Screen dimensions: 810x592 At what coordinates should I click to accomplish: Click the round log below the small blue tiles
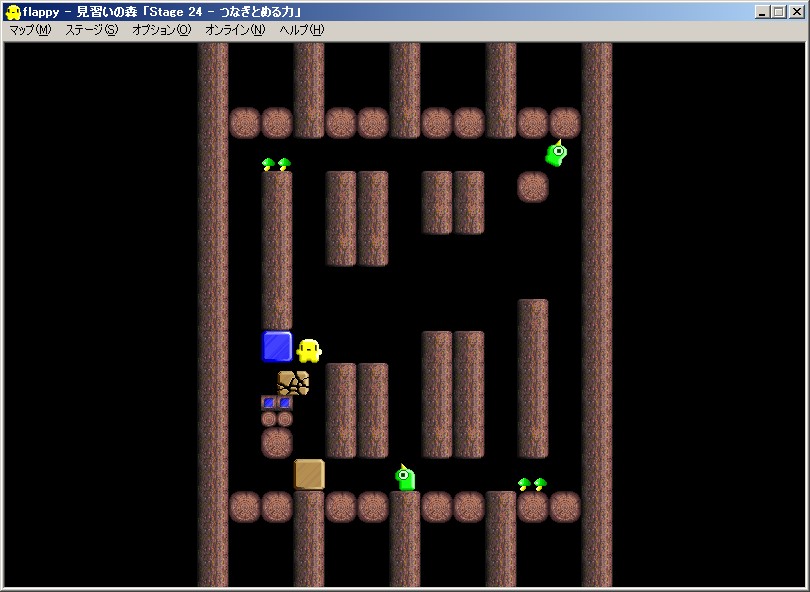[277, 443]
